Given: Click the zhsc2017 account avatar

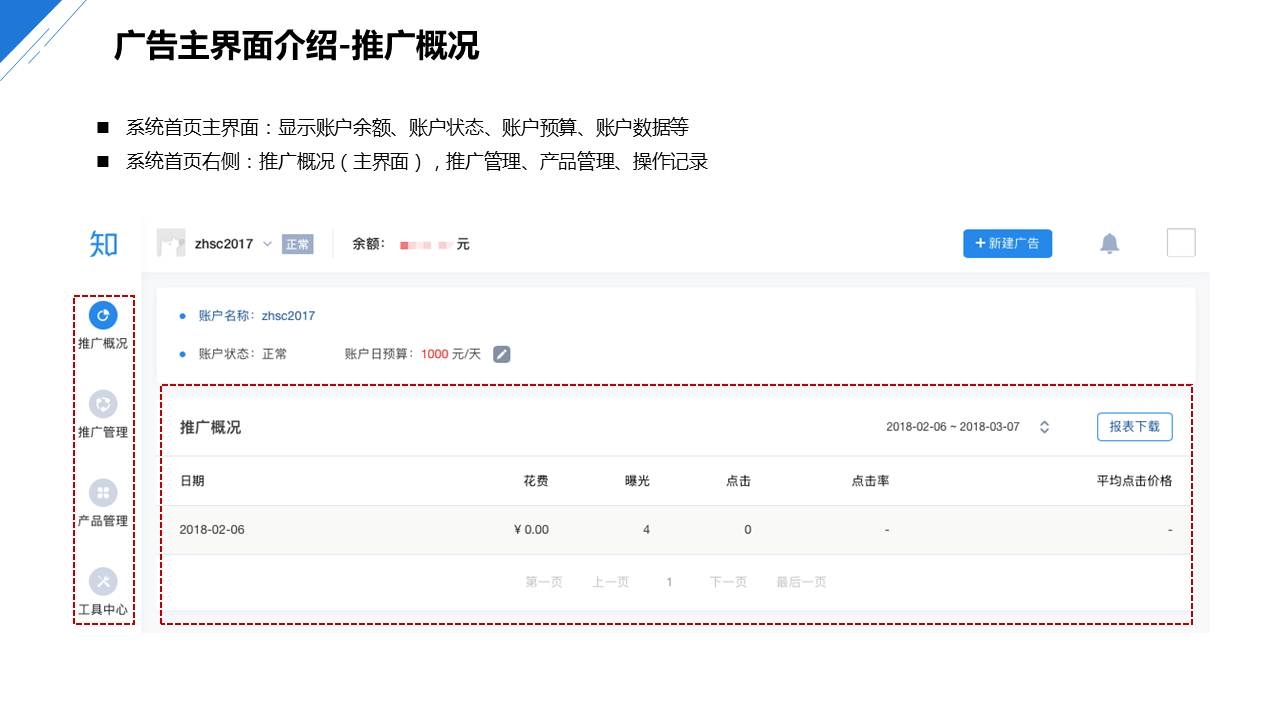Looking at the screenshot, I should 171,243.
